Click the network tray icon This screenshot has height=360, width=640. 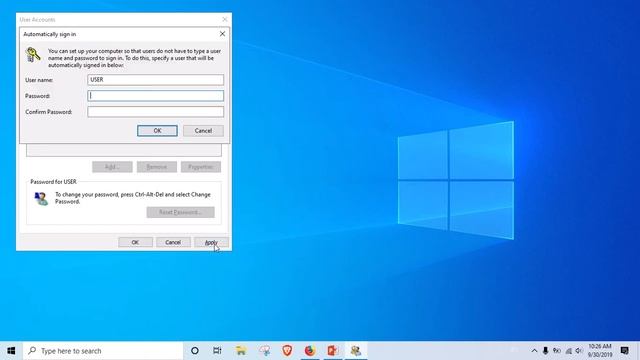569,351
